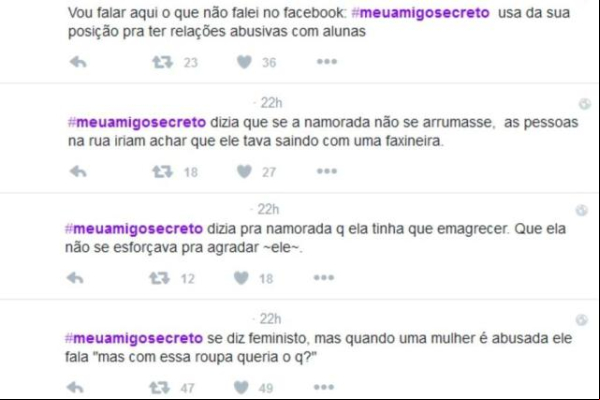Like the tweet with 36 likes
This screenshot has width=600, height=400.
pyautogui.click(x=244, y=62)
